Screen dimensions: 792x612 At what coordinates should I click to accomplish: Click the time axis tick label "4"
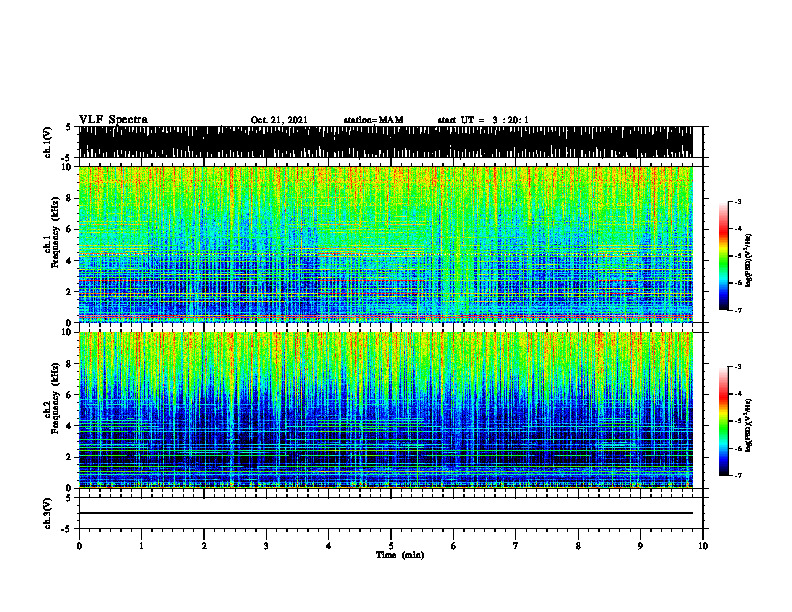coord(328,546)
